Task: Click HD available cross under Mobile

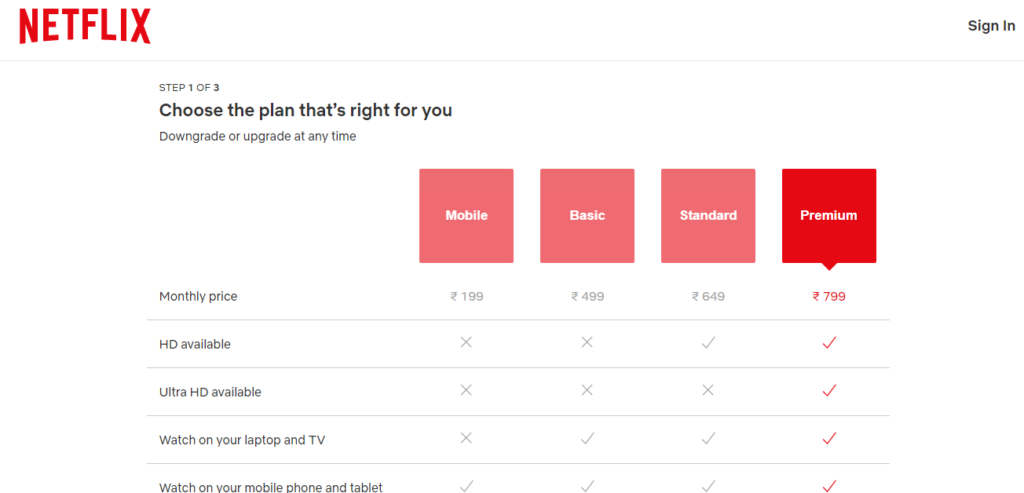Action: 466,342
